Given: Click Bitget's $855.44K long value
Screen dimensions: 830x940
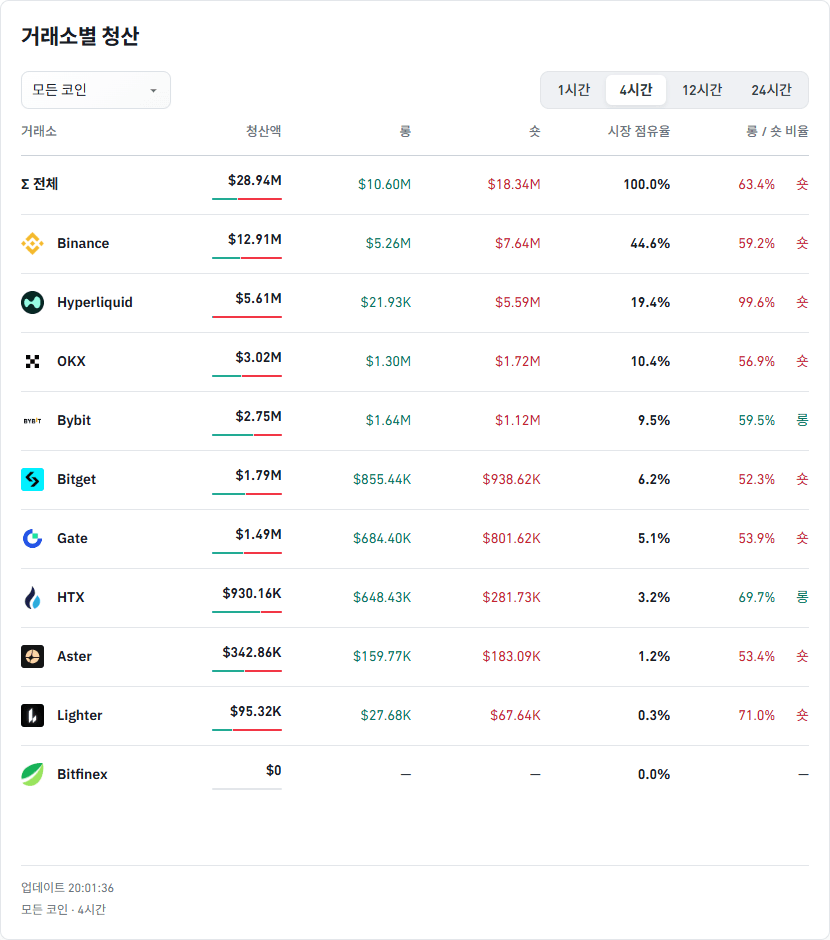Looking at the screenshot, I should point(382,480).
